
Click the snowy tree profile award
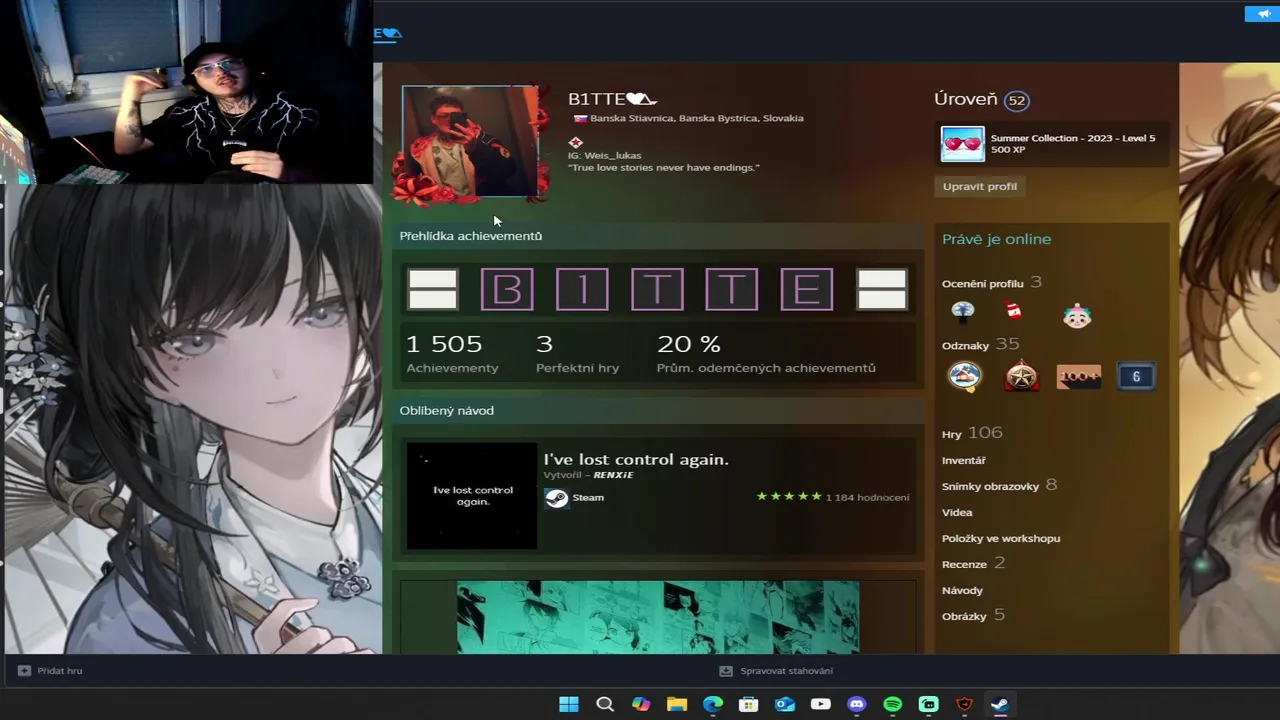[963, 312]
